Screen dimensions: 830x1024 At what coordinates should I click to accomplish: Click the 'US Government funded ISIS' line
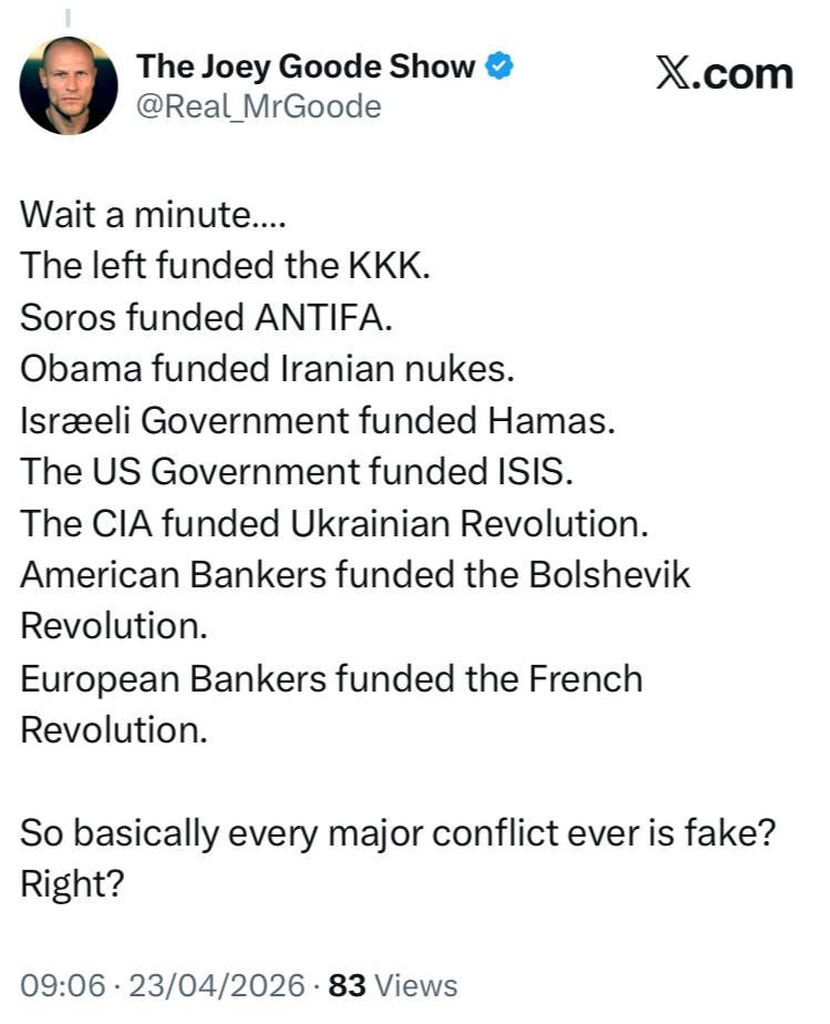(x=296, y=471)
